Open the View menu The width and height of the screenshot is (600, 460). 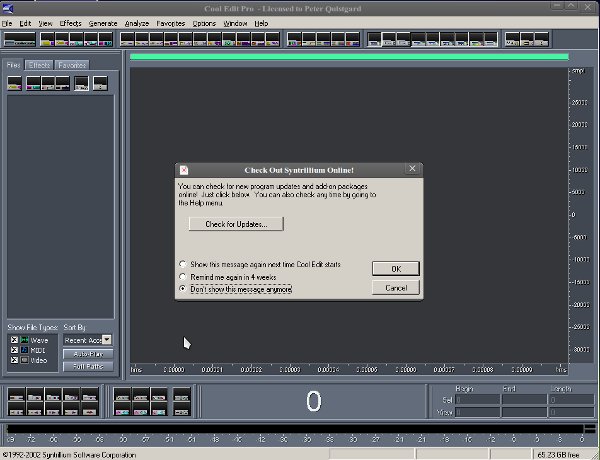pyautogui.click(x=45, y=23)
